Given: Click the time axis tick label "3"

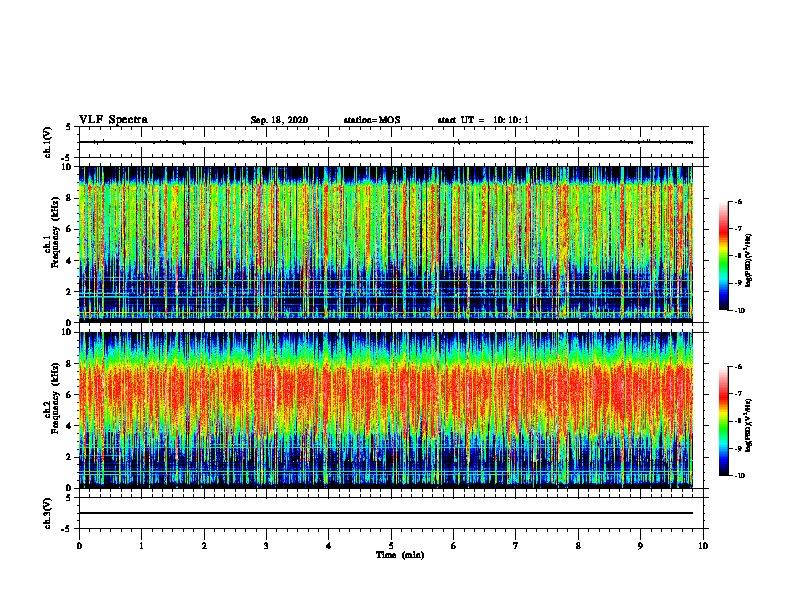Looking at the screenshot, I should point(266,546).
